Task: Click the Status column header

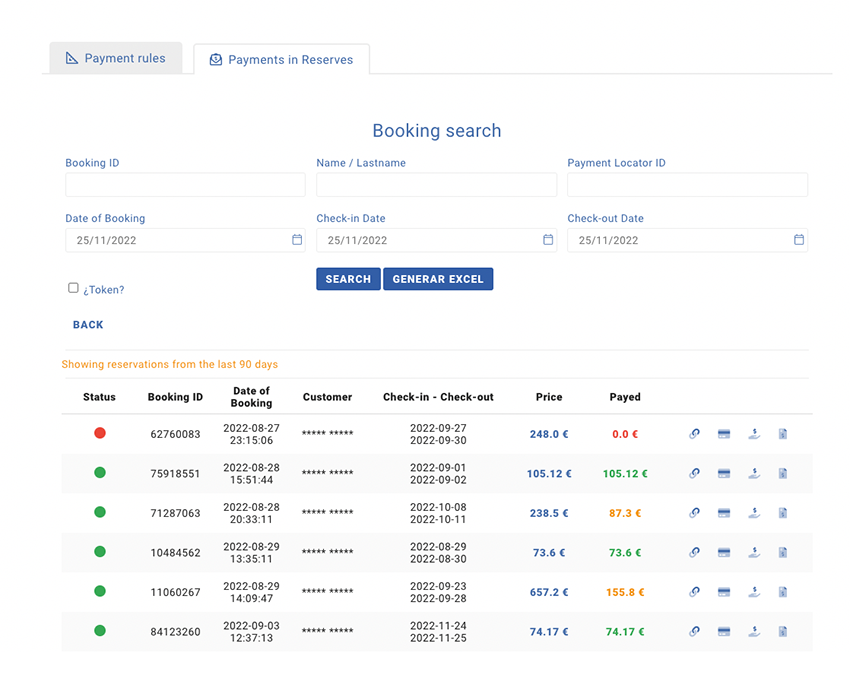Action: point(99,397)
